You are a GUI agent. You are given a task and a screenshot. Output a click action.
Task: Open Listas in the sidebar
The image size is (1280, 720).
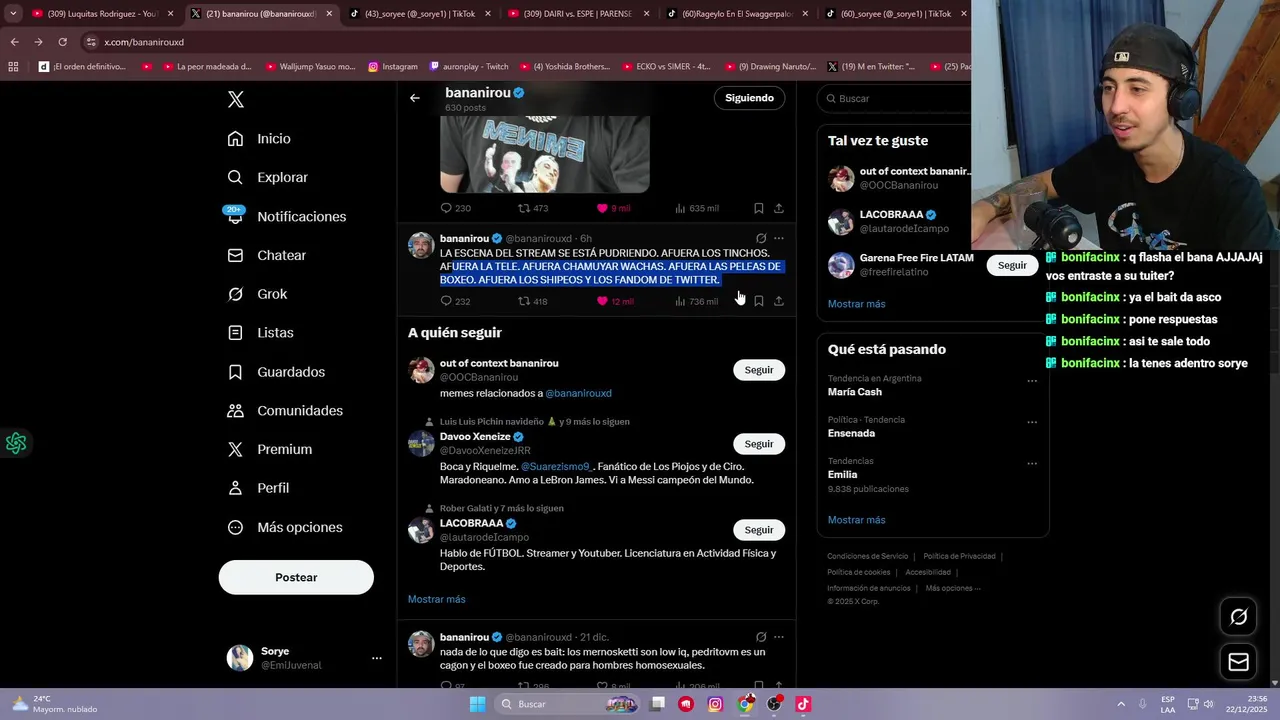pos(260,332)
